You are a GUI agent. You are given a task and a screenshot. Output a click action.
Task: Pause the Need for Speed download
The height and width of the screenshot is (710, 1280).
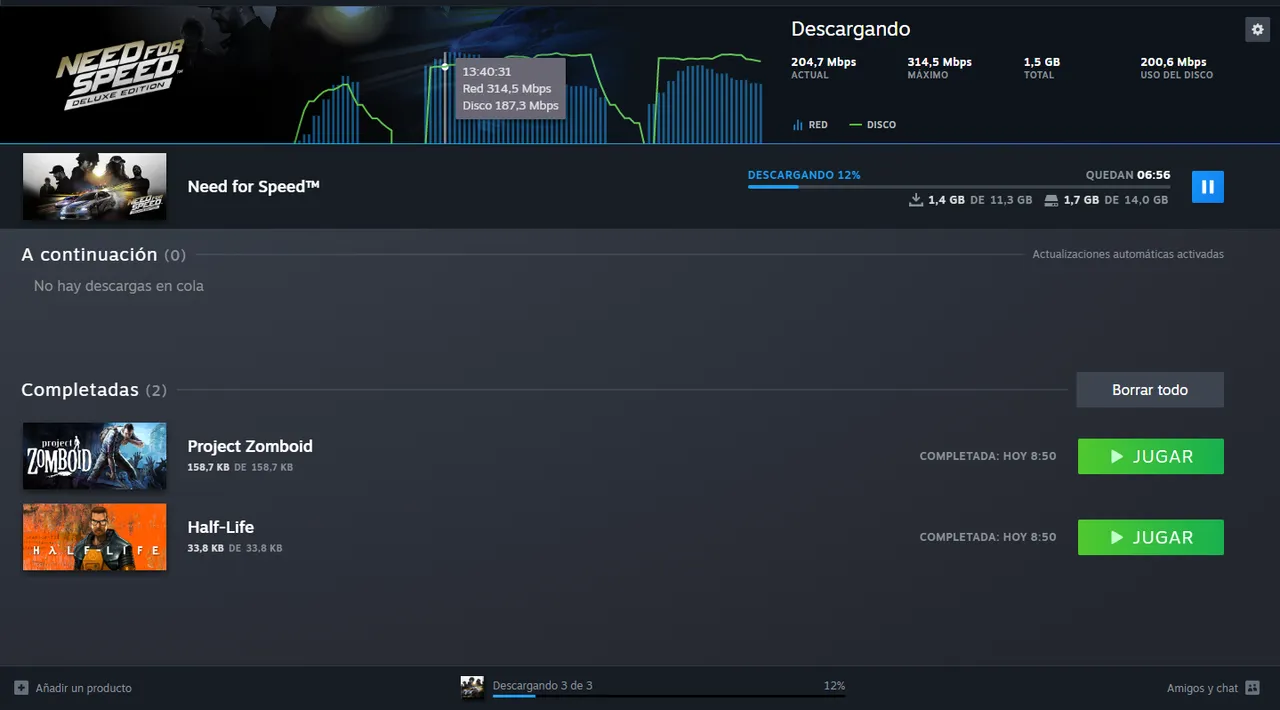pos(1207,187)
